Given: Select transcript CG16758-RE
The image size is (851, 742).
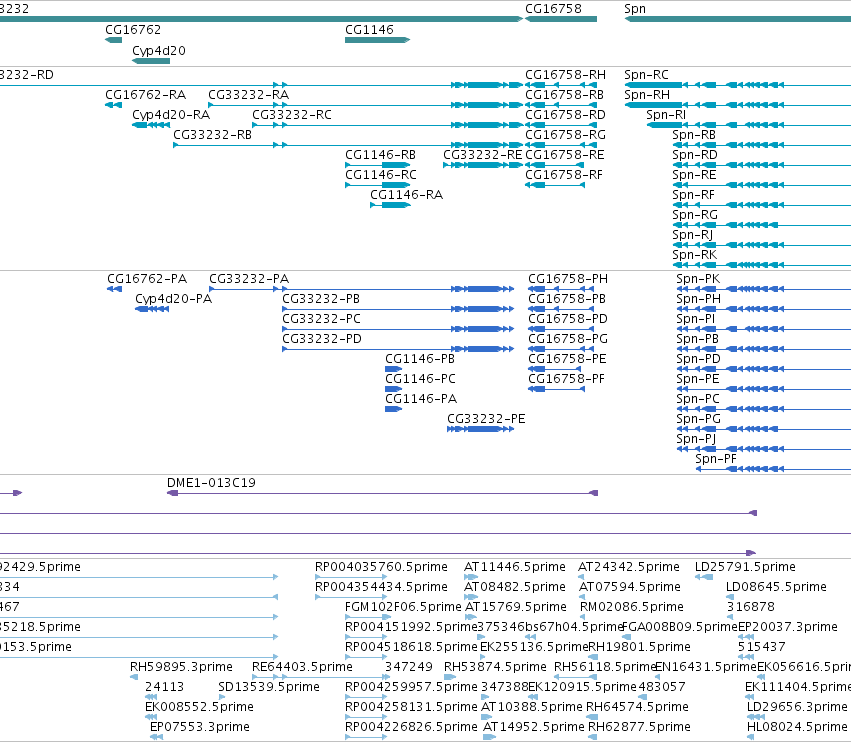Looking at the screenshot, I should [x=564, y=155].
